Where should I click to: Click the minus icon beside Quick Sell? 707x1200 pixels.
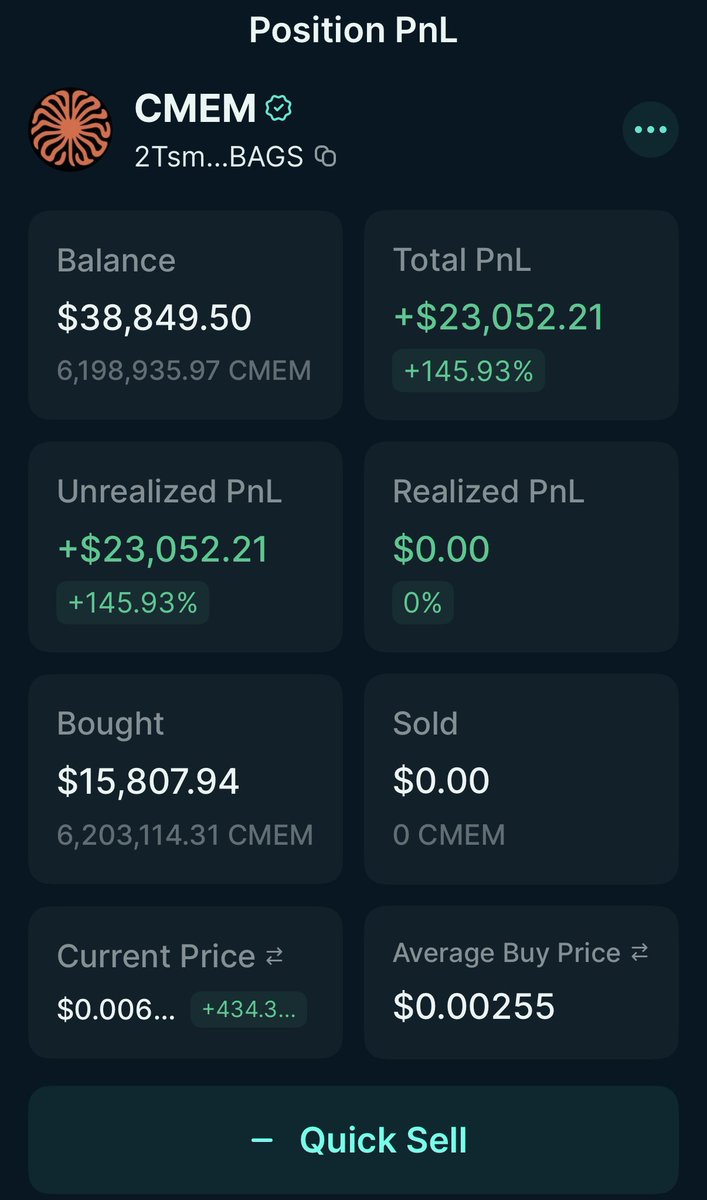point(262,1140)
